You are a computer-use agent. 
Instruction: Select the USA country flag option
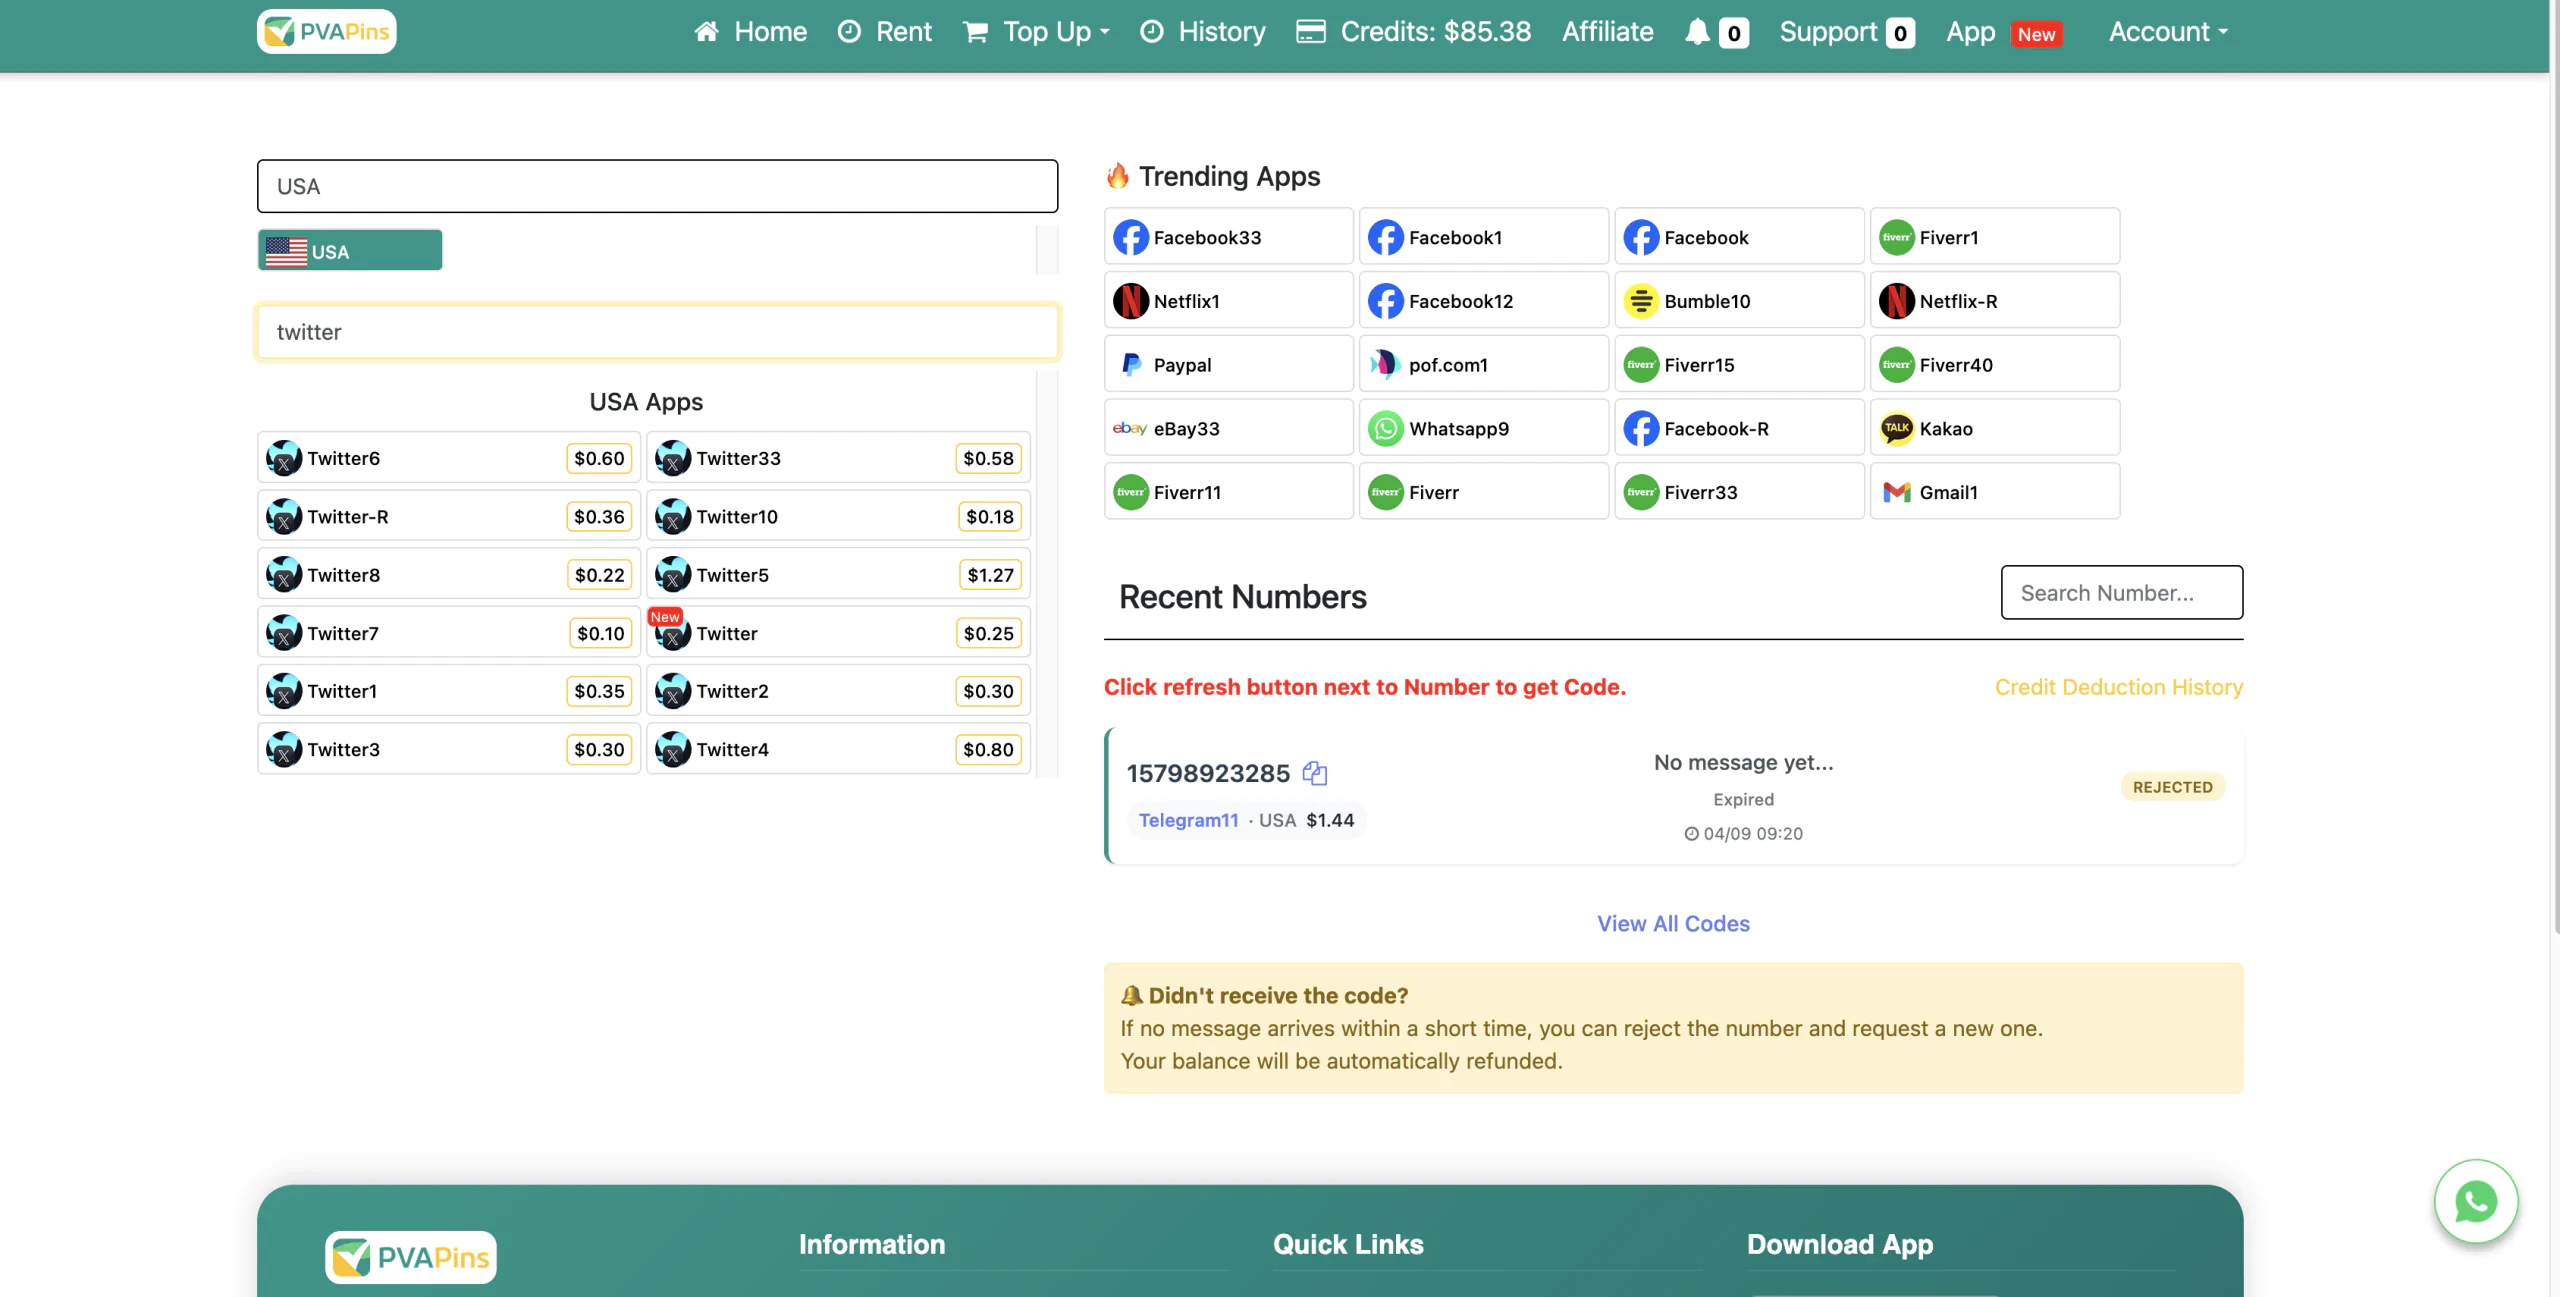pyautogui.click(x=350, y=250)
